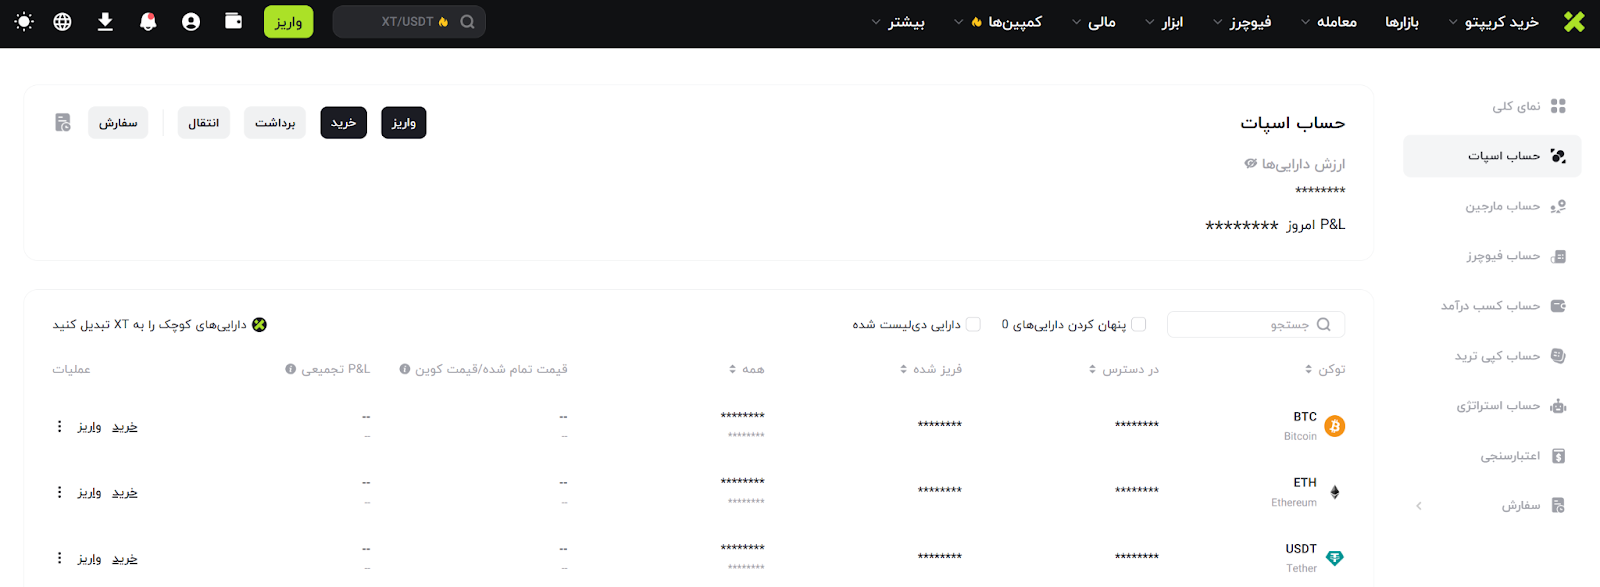The width and height of the screenshot is (1600, 587).
Task: Select حساب مارجین in the sidebar
Action: (1502, 207)
